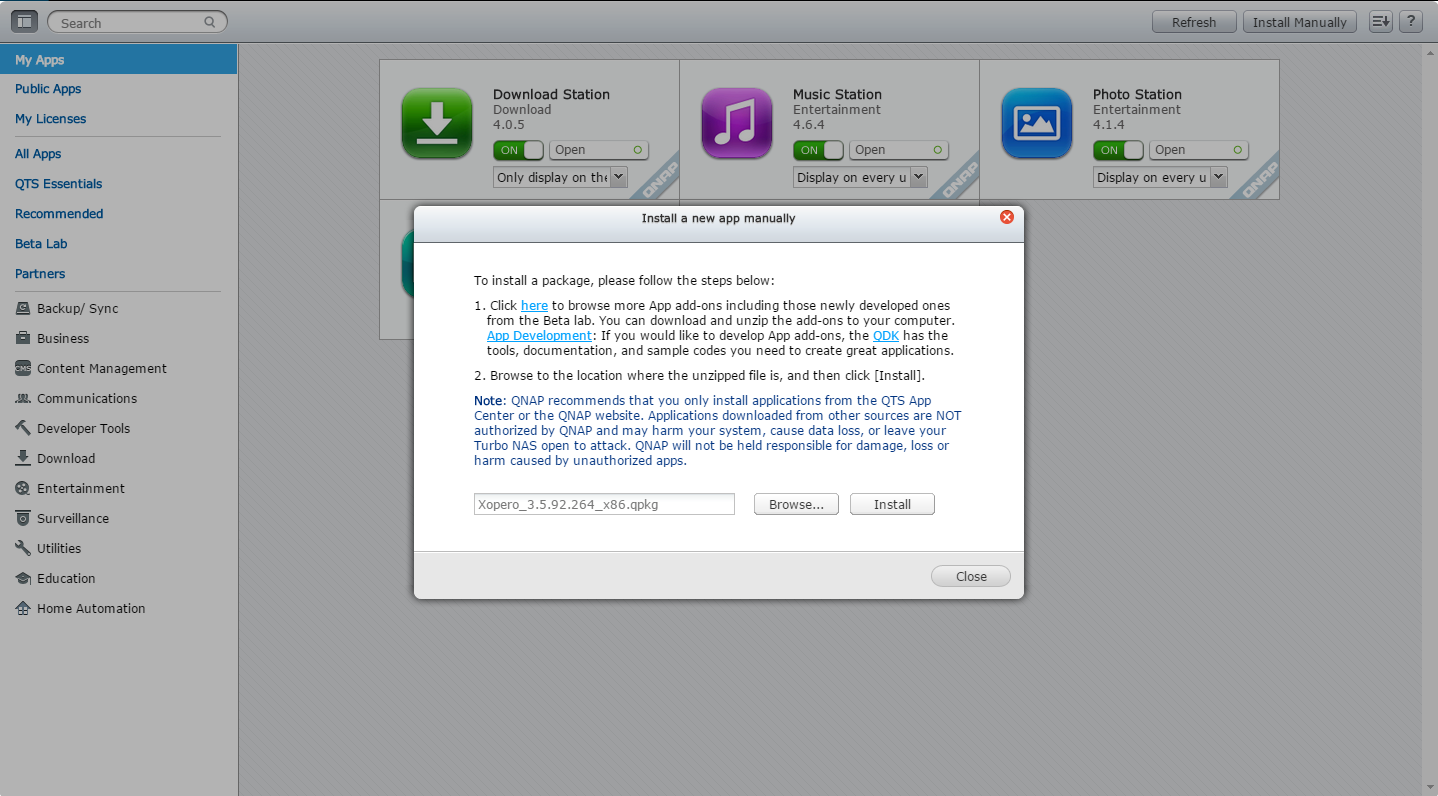Click the Photo Station title text
This screenshot has height=796, width=1438.
coord(1137,94)
